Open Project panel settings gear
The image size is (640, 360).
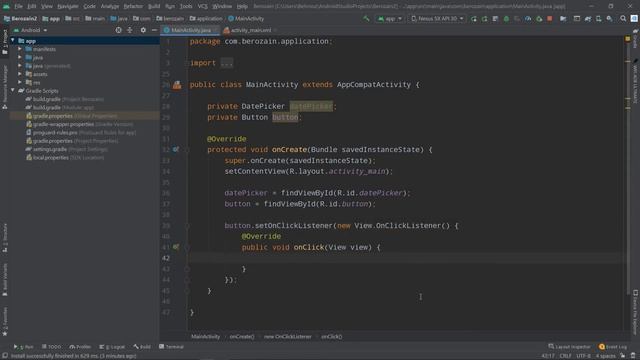(x=143, y=30)
